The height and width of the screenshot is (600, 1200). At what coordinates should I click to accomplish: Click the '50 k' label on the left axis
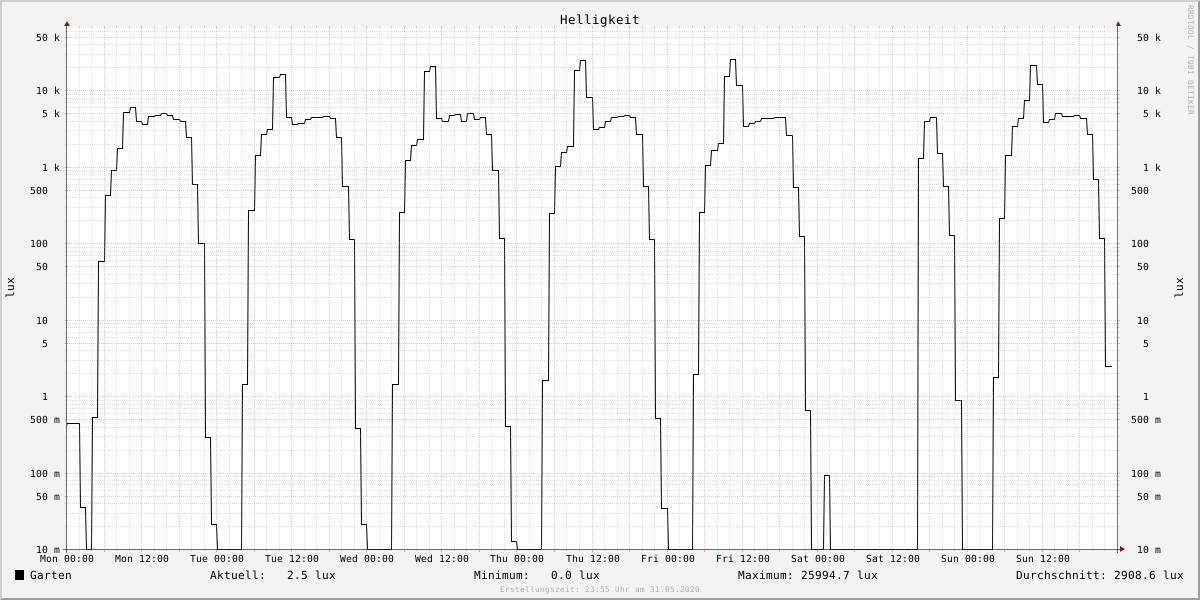[48, 38]
